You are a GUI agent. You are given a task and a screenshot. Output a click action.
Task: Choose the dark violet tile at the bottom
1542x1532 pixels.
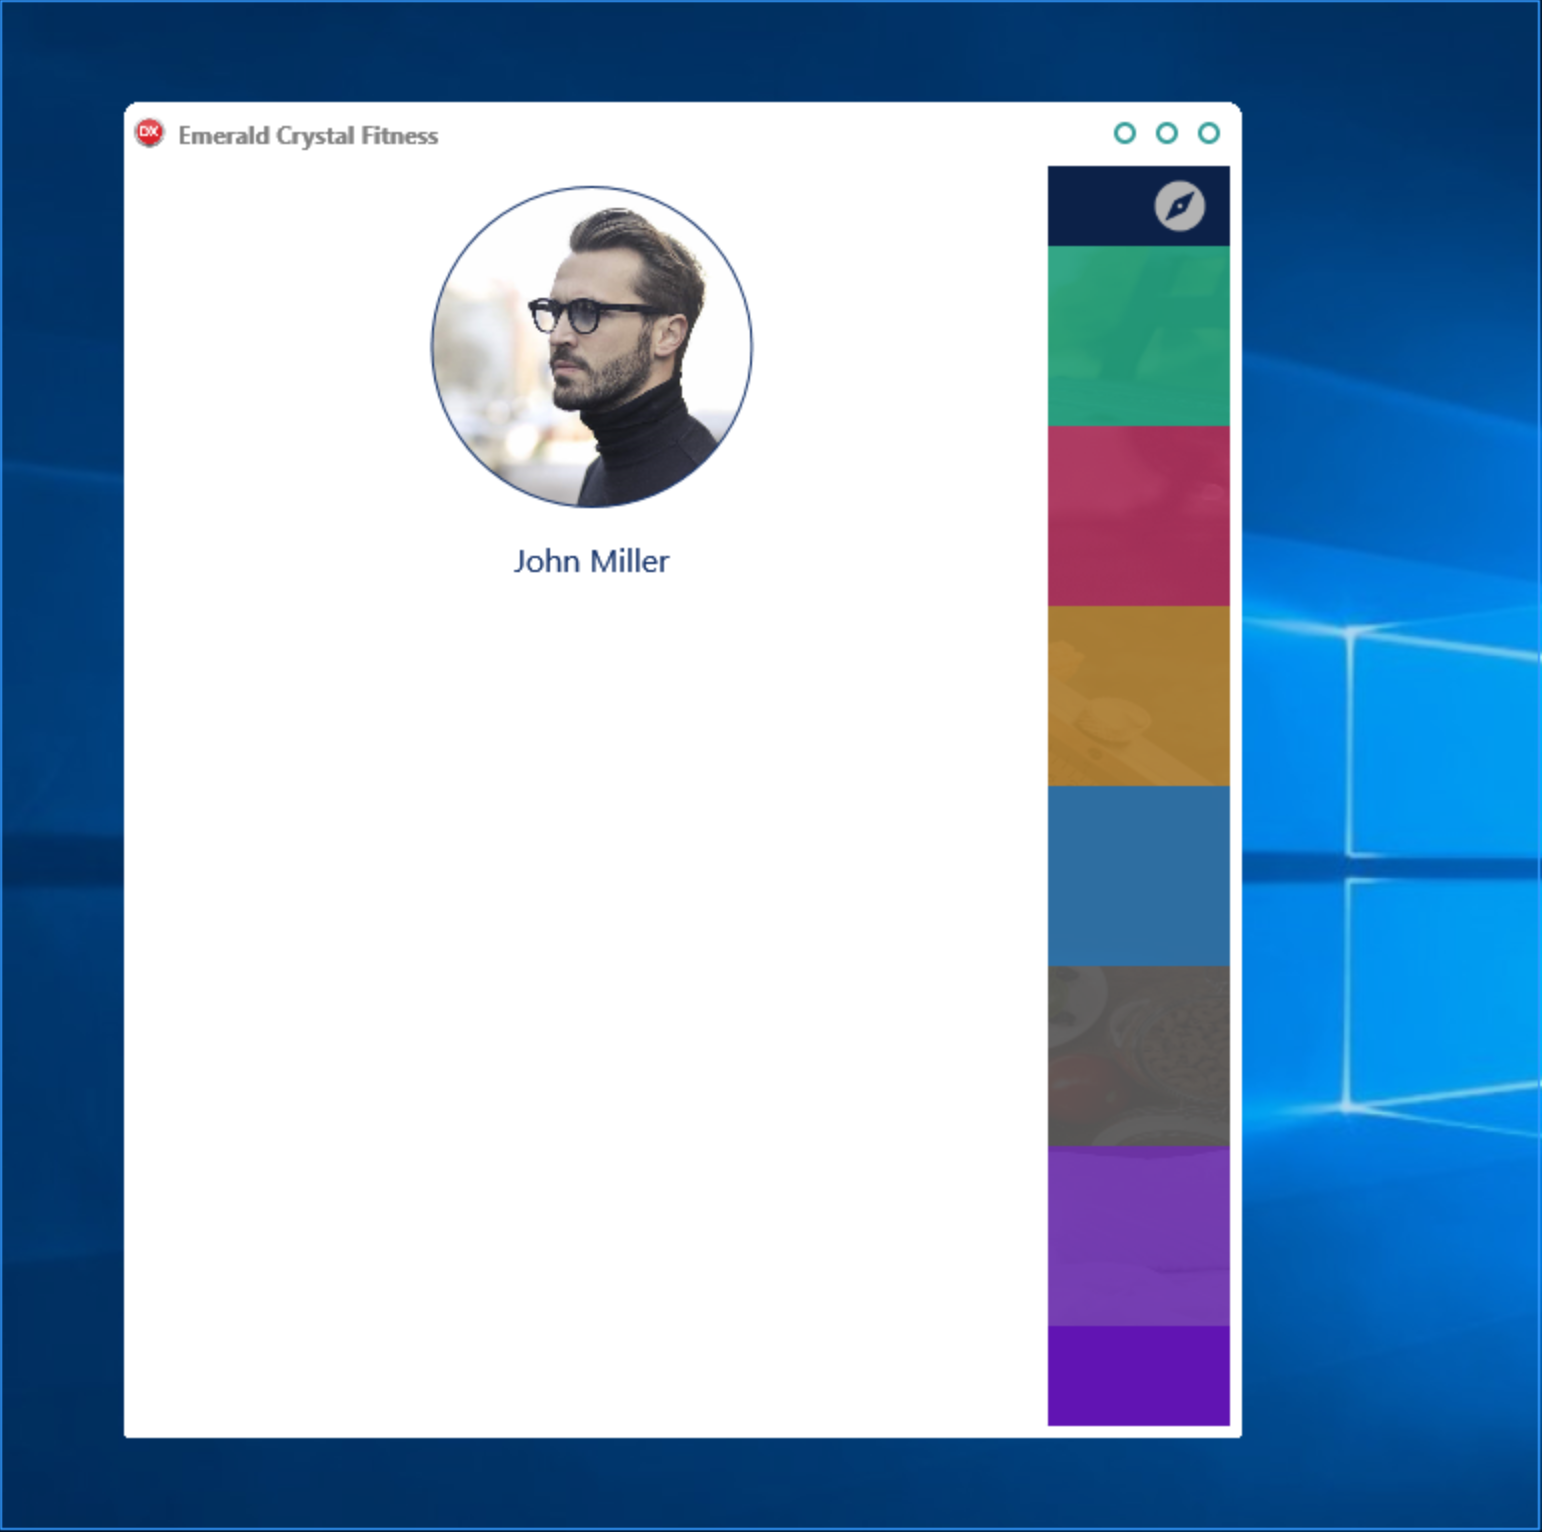click(1138, 1376)
